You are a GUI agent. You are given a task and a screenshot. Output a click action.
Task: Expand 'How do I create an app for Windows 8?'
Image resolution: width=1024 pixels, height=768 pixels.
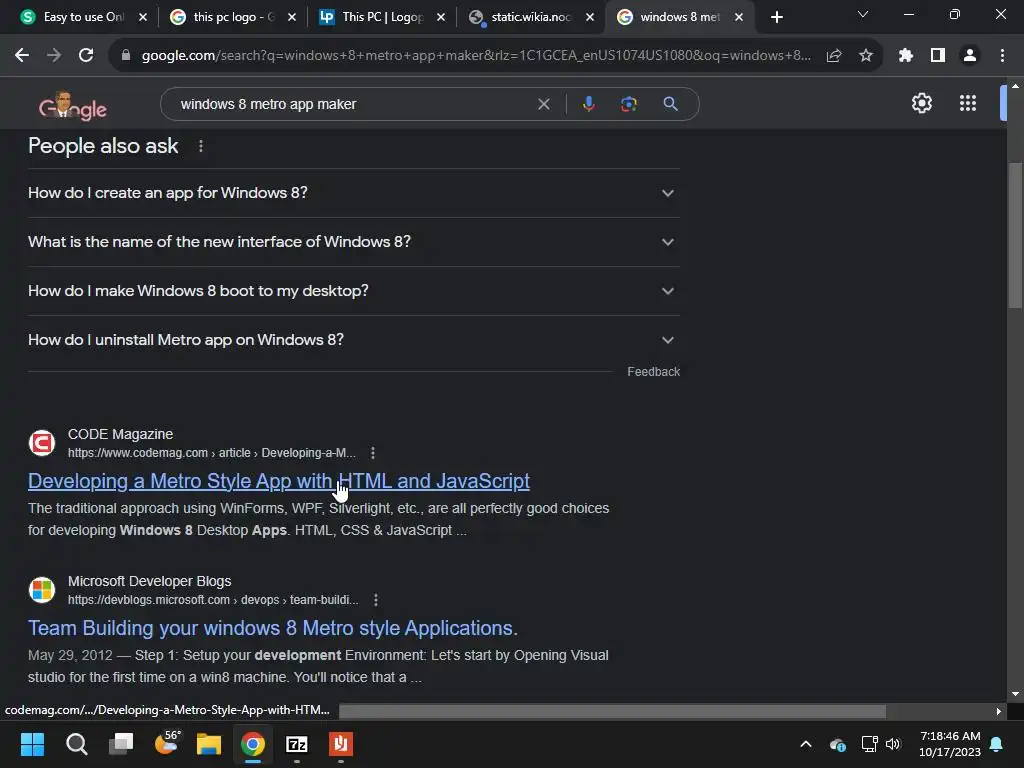coord(353,193)
